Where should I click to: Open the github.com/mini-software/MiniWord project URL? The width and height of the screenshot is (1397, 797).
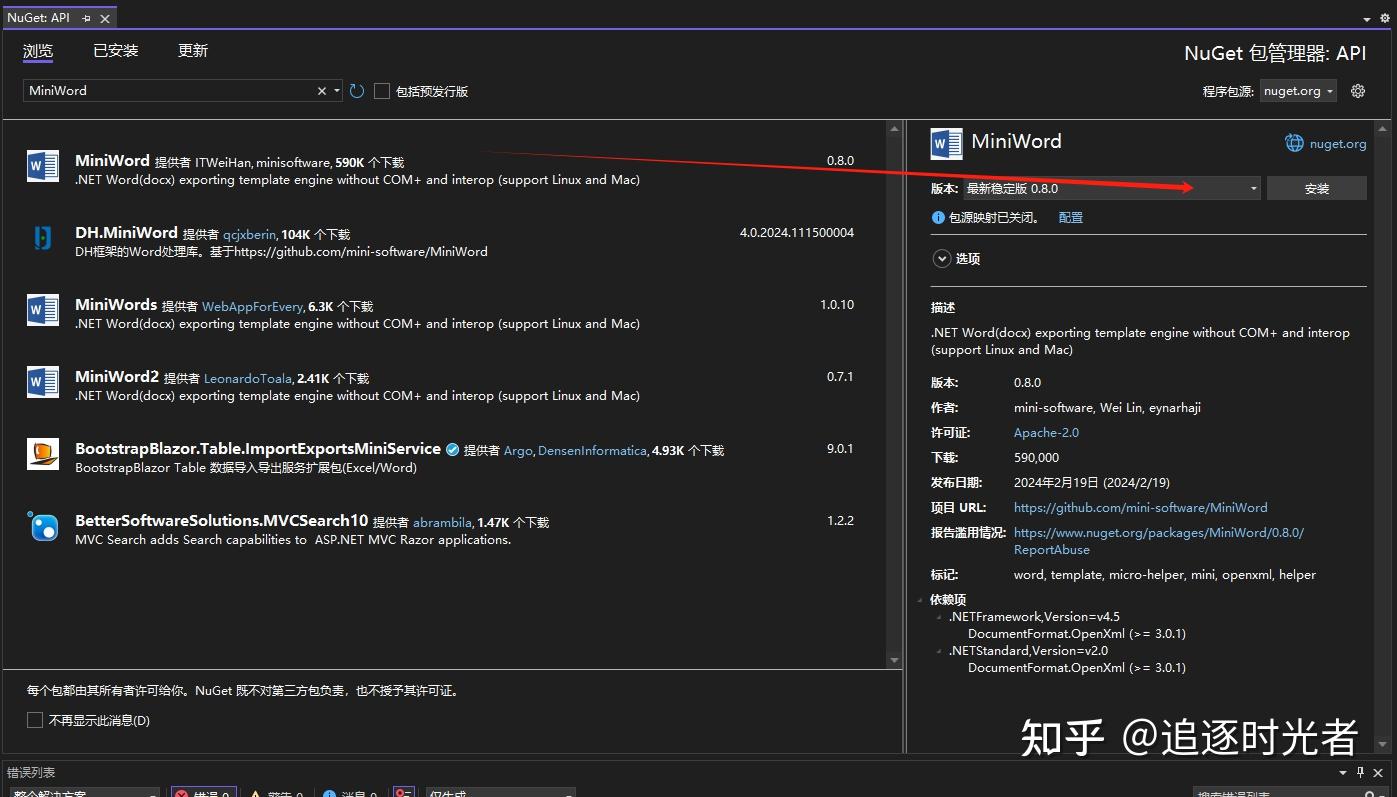click(1140, 508)
